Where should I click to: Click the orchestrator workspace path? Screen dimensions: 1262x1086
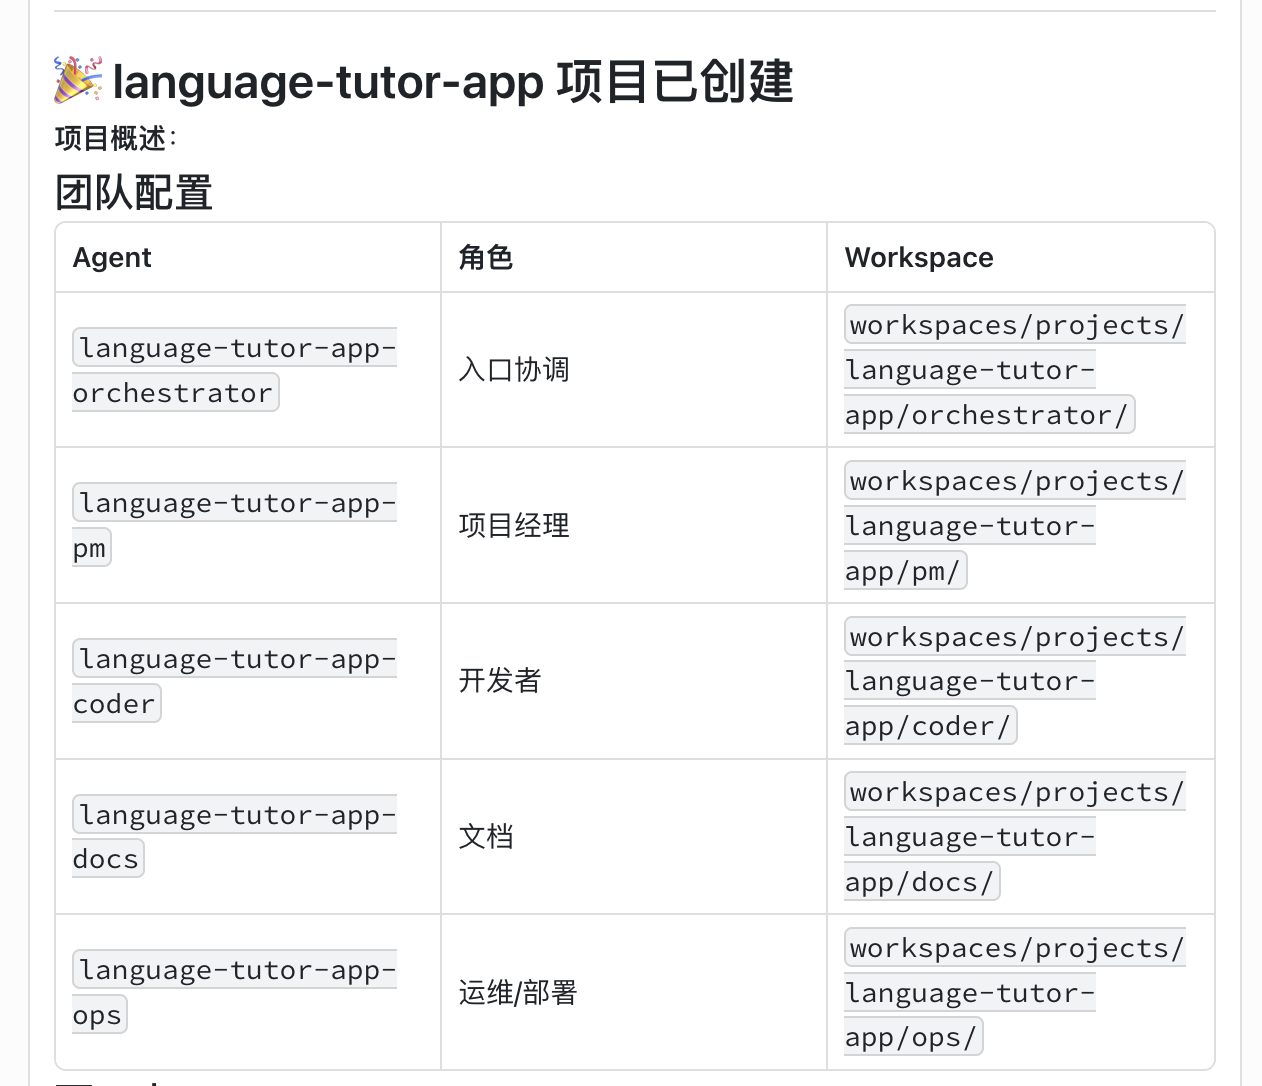tap(1014, 370)
